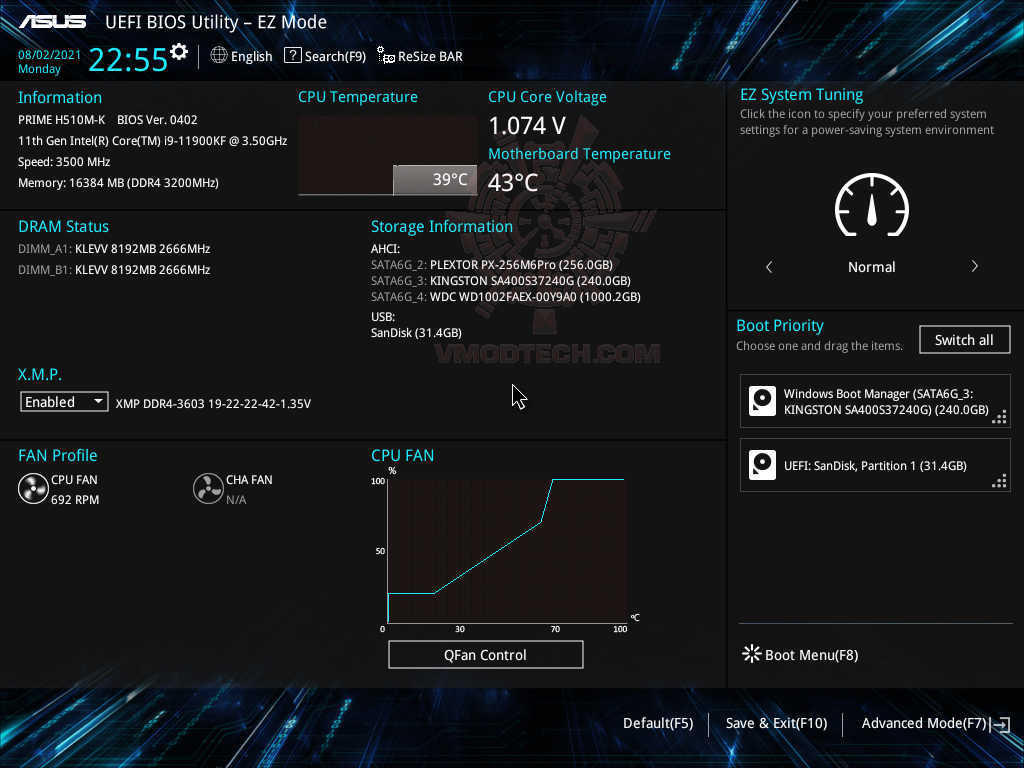The width and height of the screenshot is (1024, 768).
Task: Open QFan Control
Action: [x=485, y=654]
